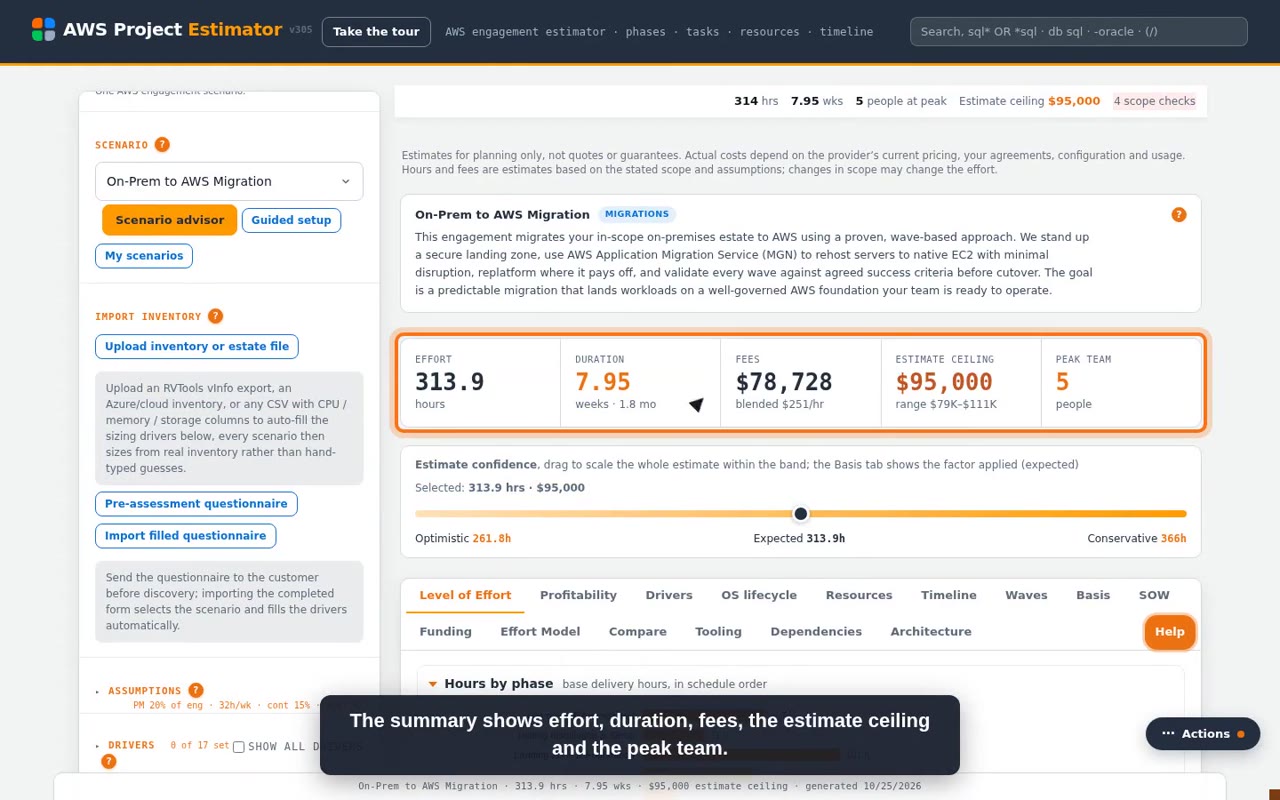Open the Architecture tab
Screen dimensions: 1280x800
click(x=931, y=632)
